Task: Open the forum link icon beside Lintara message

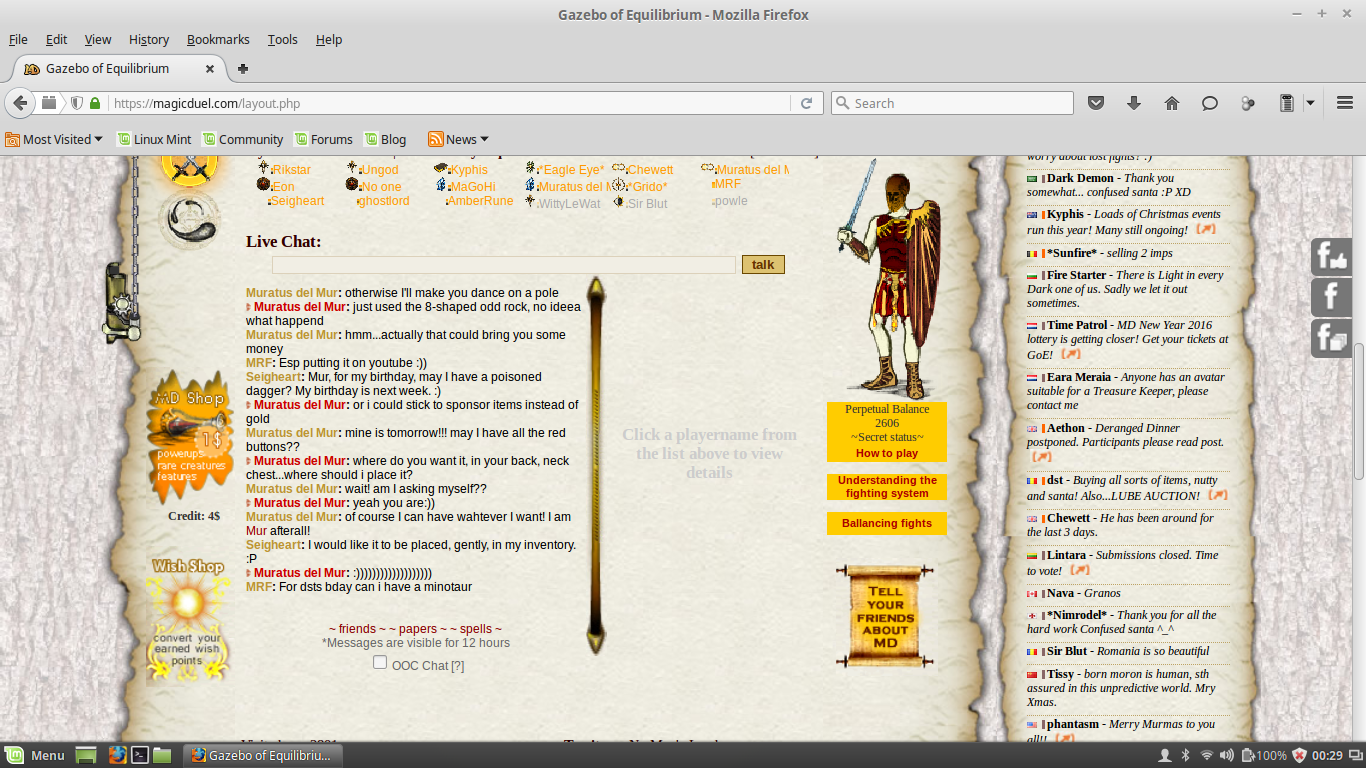Action: tap(1079, 570)
